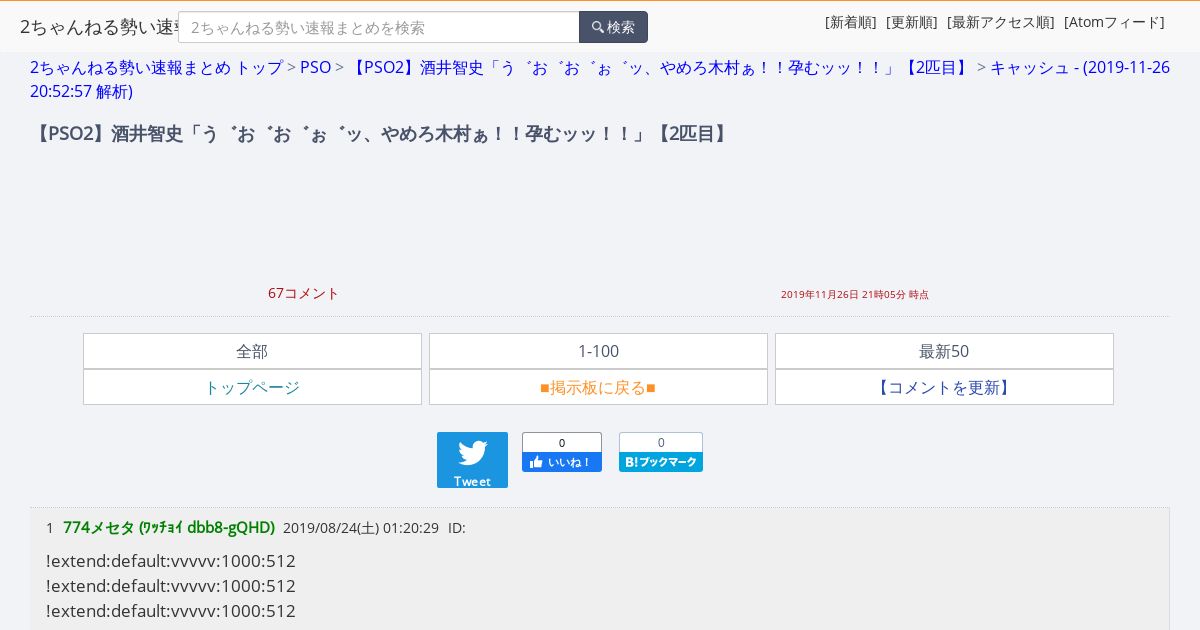This screenshot has height=630, width=1200.
Task: Click the Twitter Tweet icon button
Action: [x=472, y=460]
